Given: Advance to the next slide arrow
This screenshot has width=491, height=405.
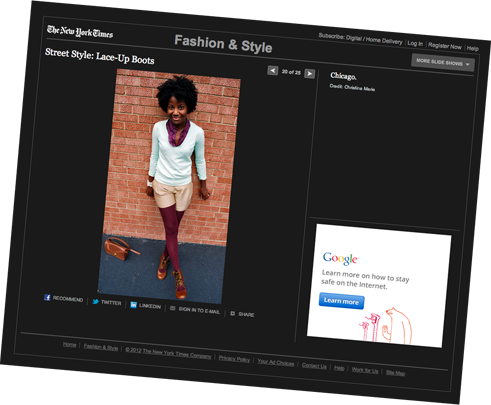Looking at the screenshot, I should click(x=310, y=74).
